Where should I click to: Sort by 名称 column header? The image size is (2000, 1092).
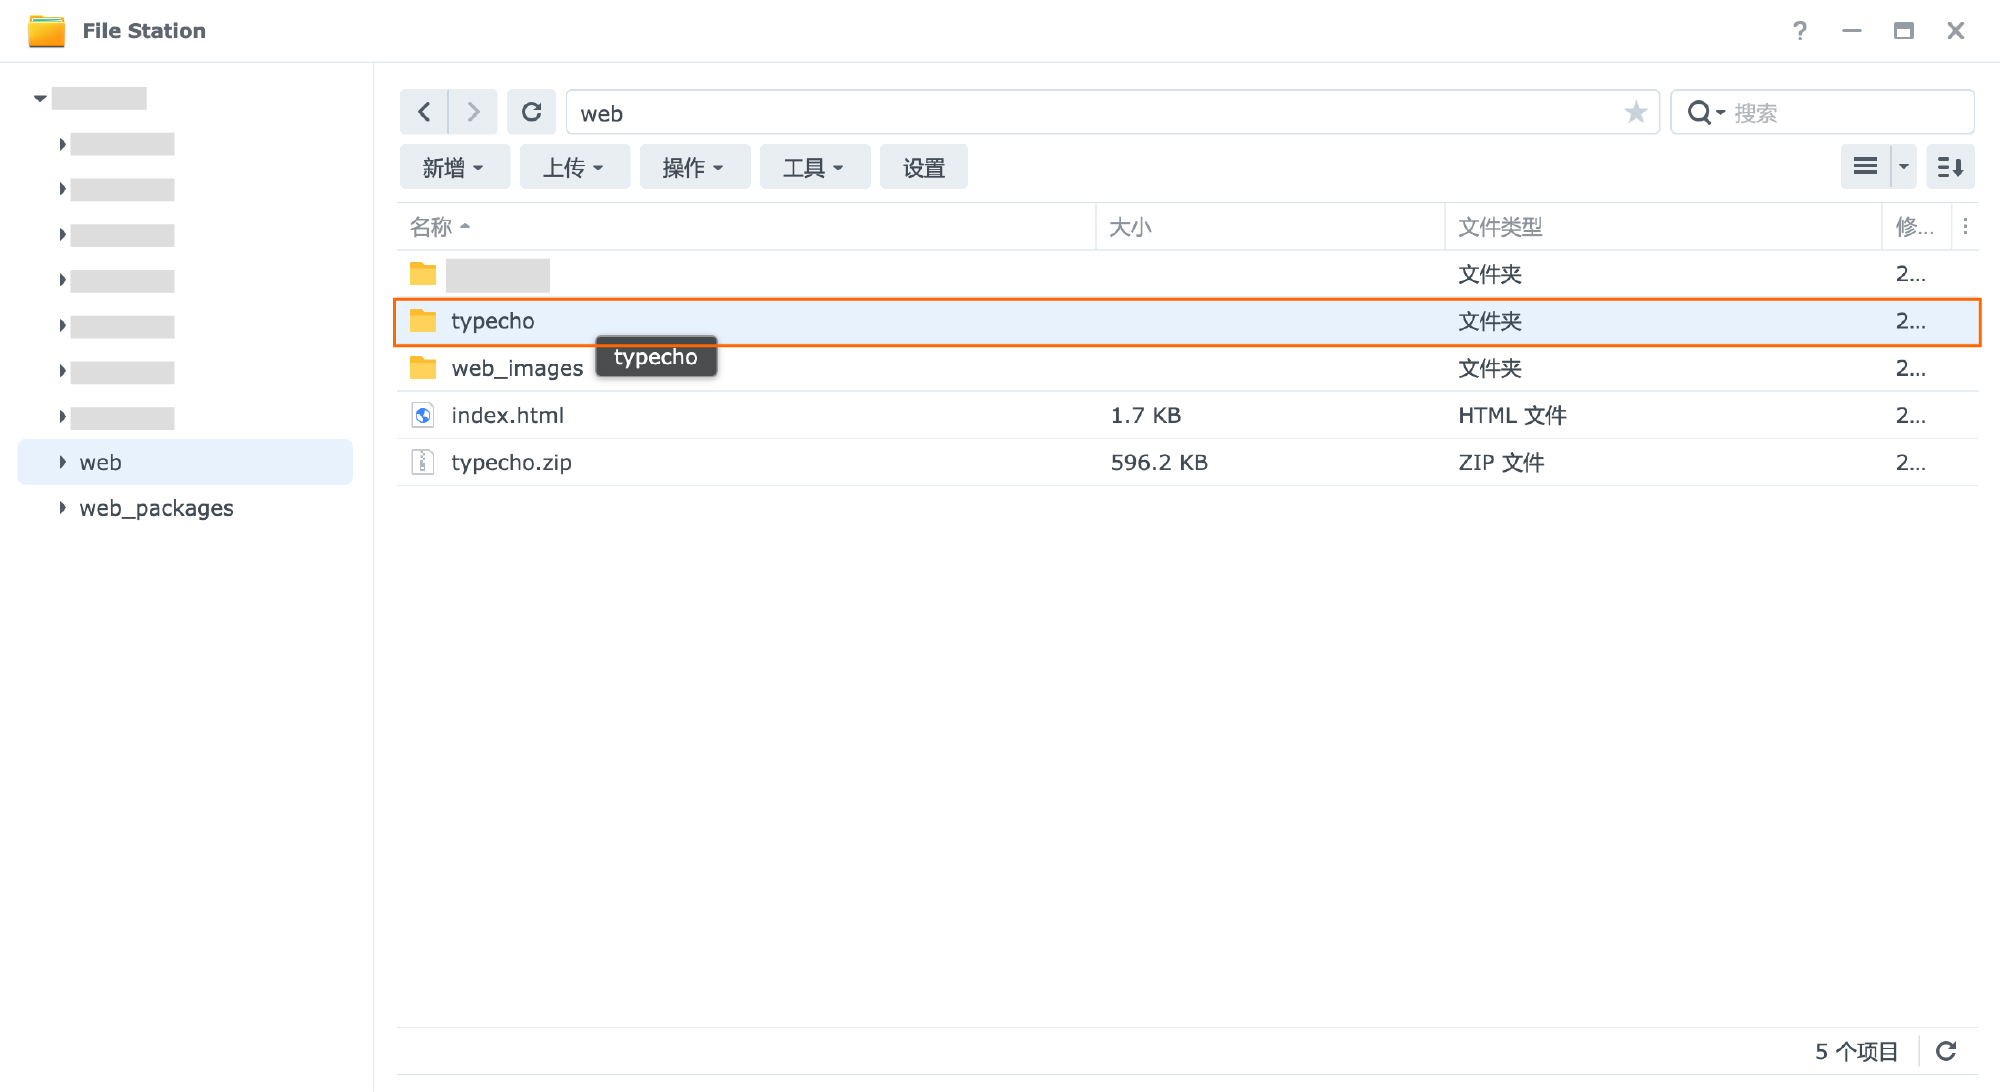(x=432, y=227)
